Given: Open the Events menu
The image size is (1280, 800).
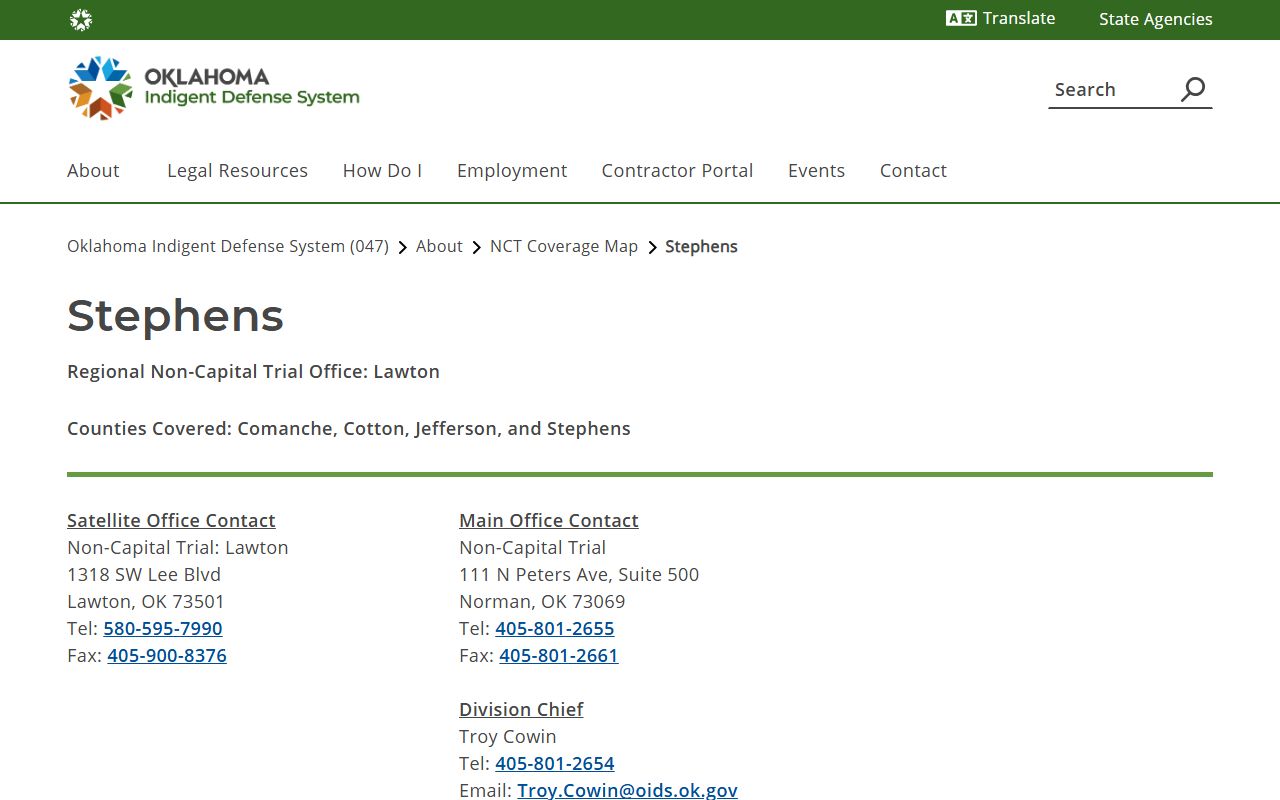Looking at the screenshot, I should coord(816,170).
